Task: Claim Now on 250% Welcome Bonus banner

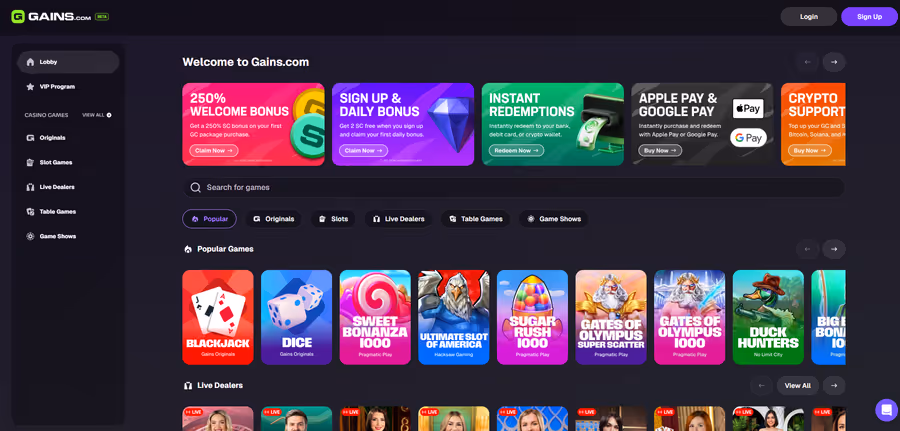Action: click(x=214, y=150)
